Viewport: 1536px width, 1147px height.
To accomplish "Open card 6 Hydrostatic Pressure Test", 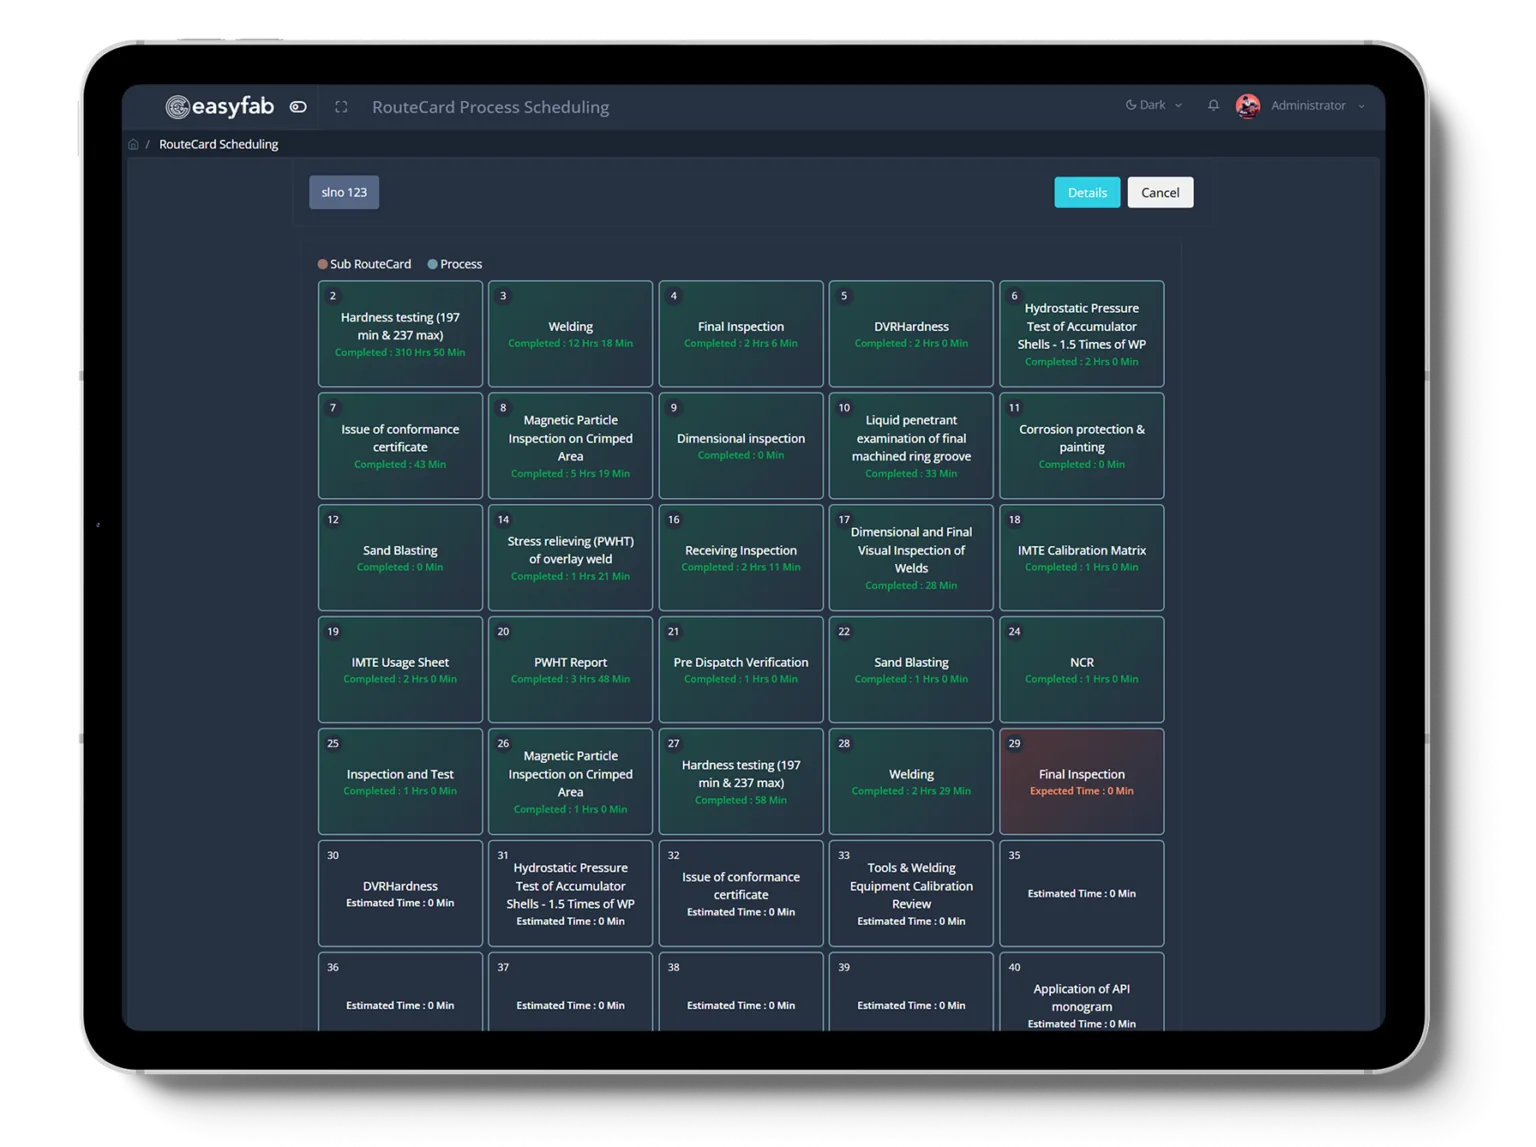I will (1082, 334).
